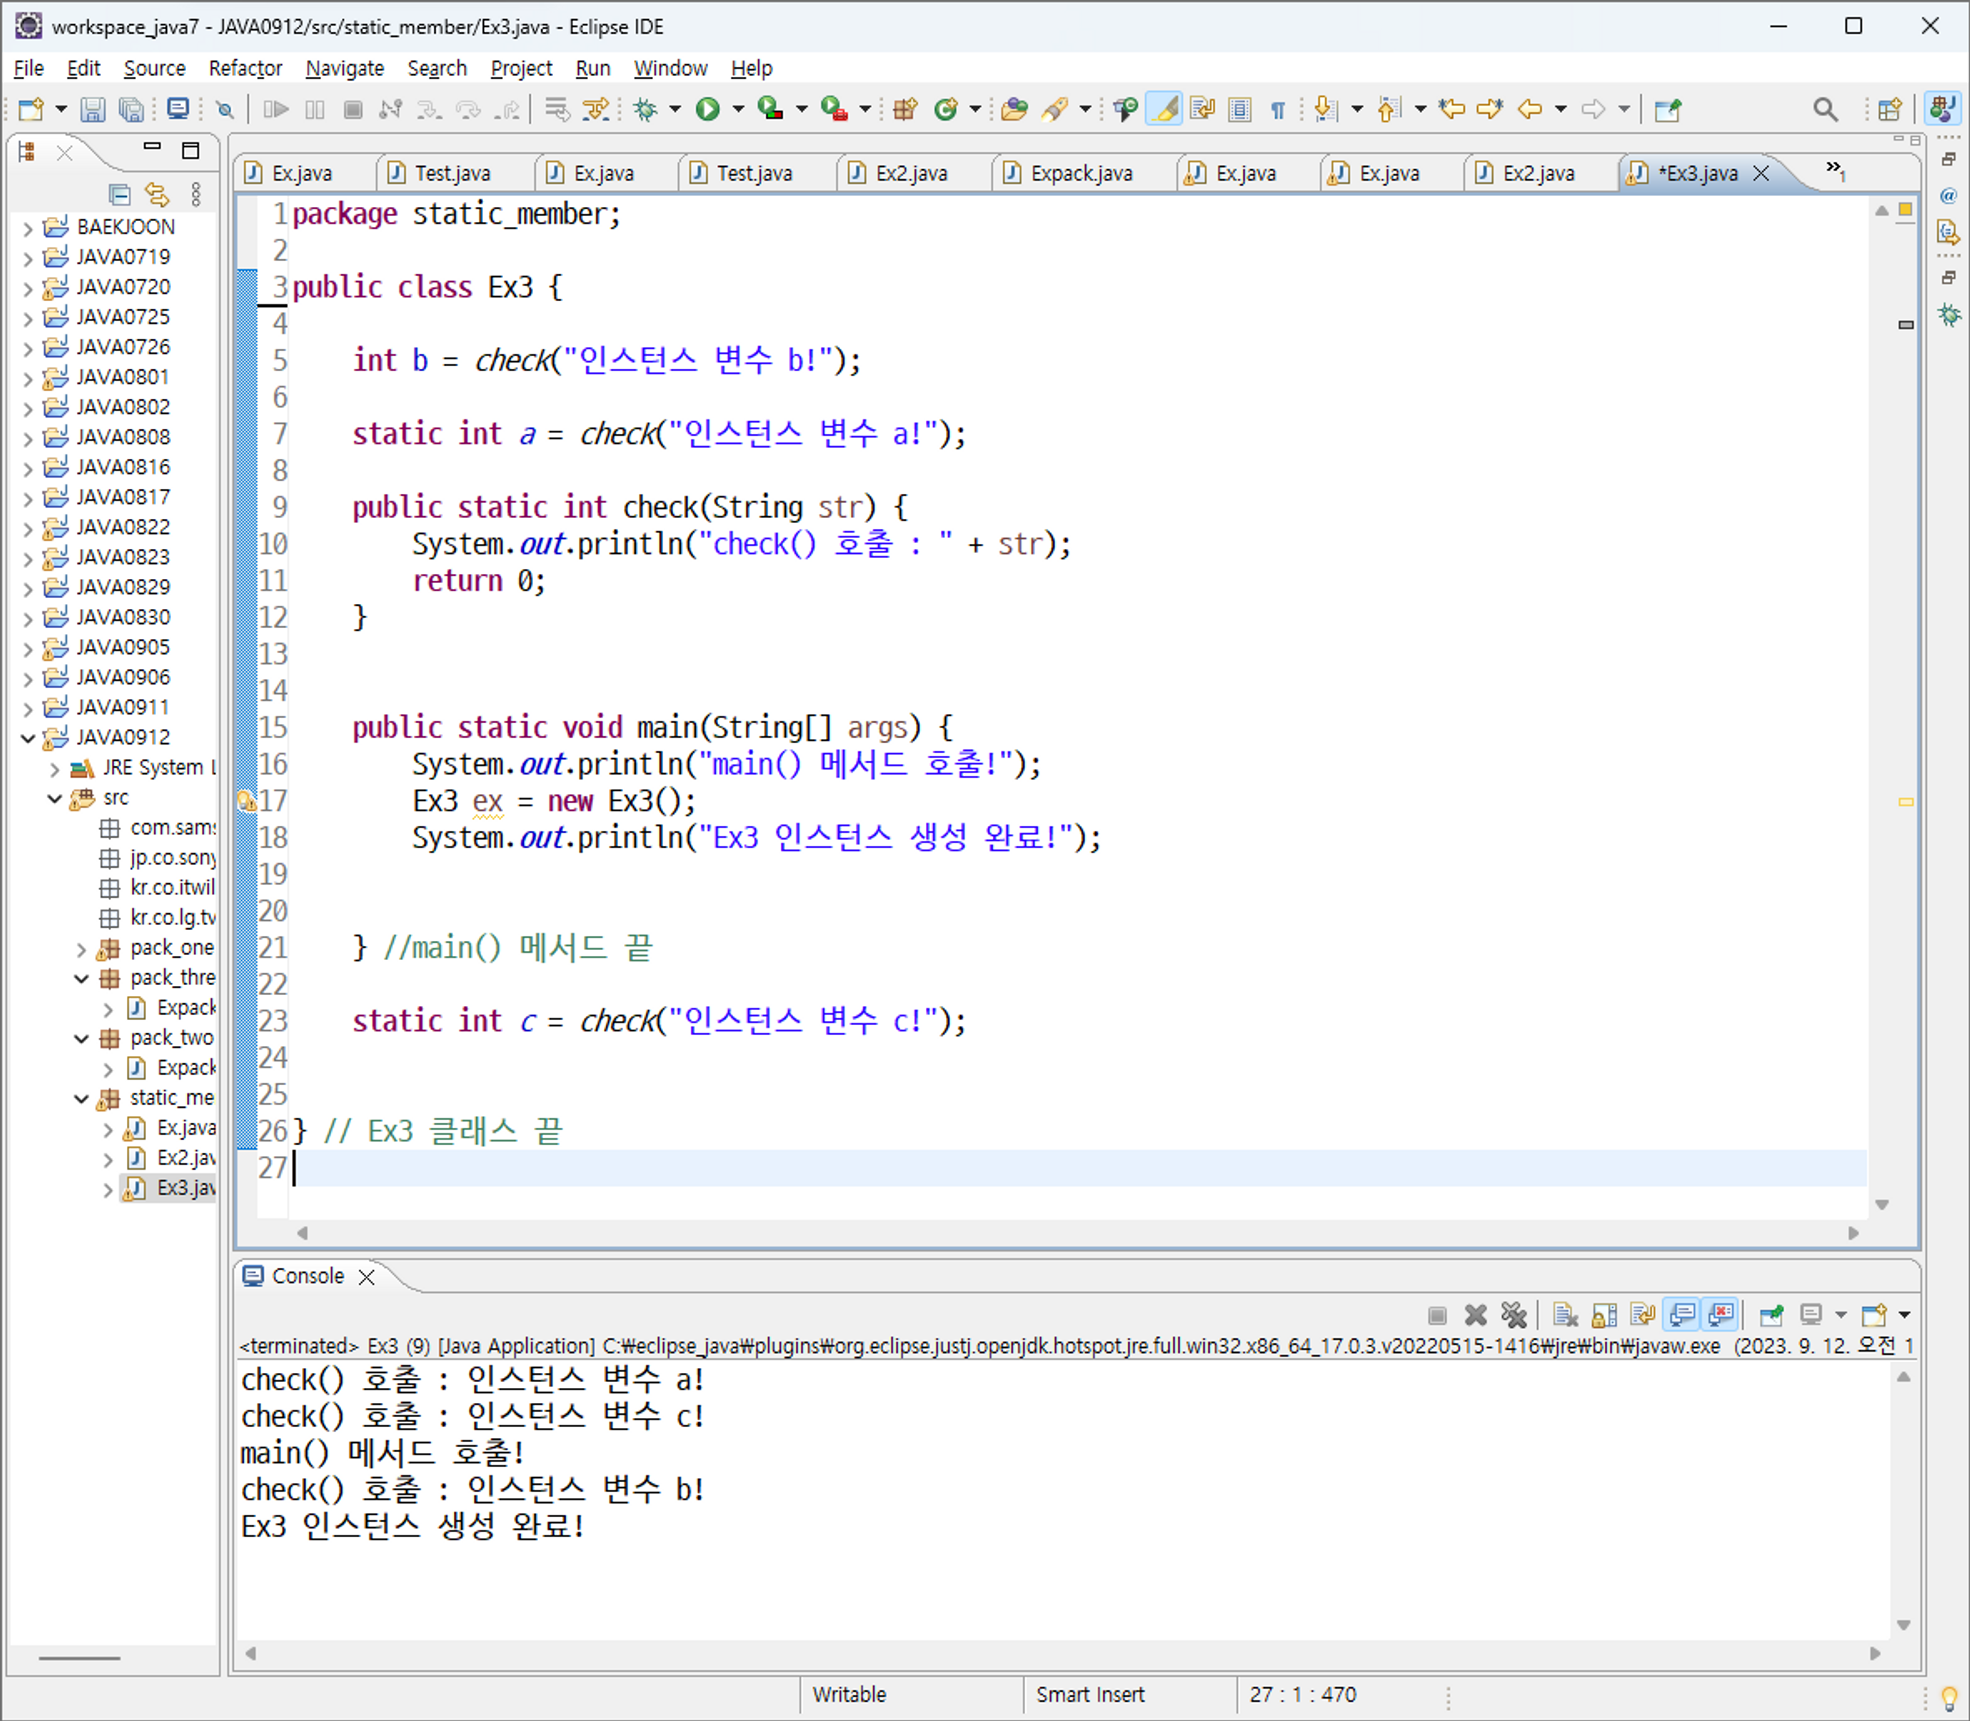Click the green Run button in toolbar
The image size is (1970, 1721).
pos(707,109)
